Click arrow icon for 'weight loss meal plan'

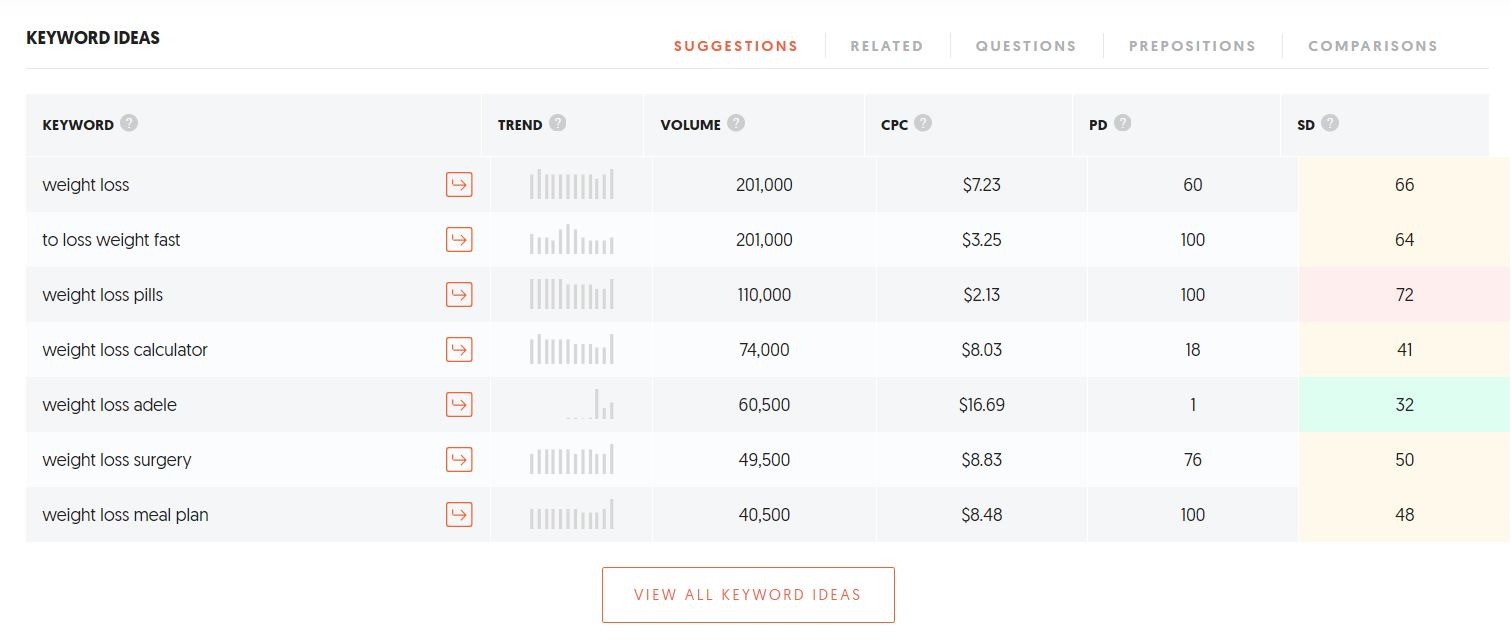(459, 515)
